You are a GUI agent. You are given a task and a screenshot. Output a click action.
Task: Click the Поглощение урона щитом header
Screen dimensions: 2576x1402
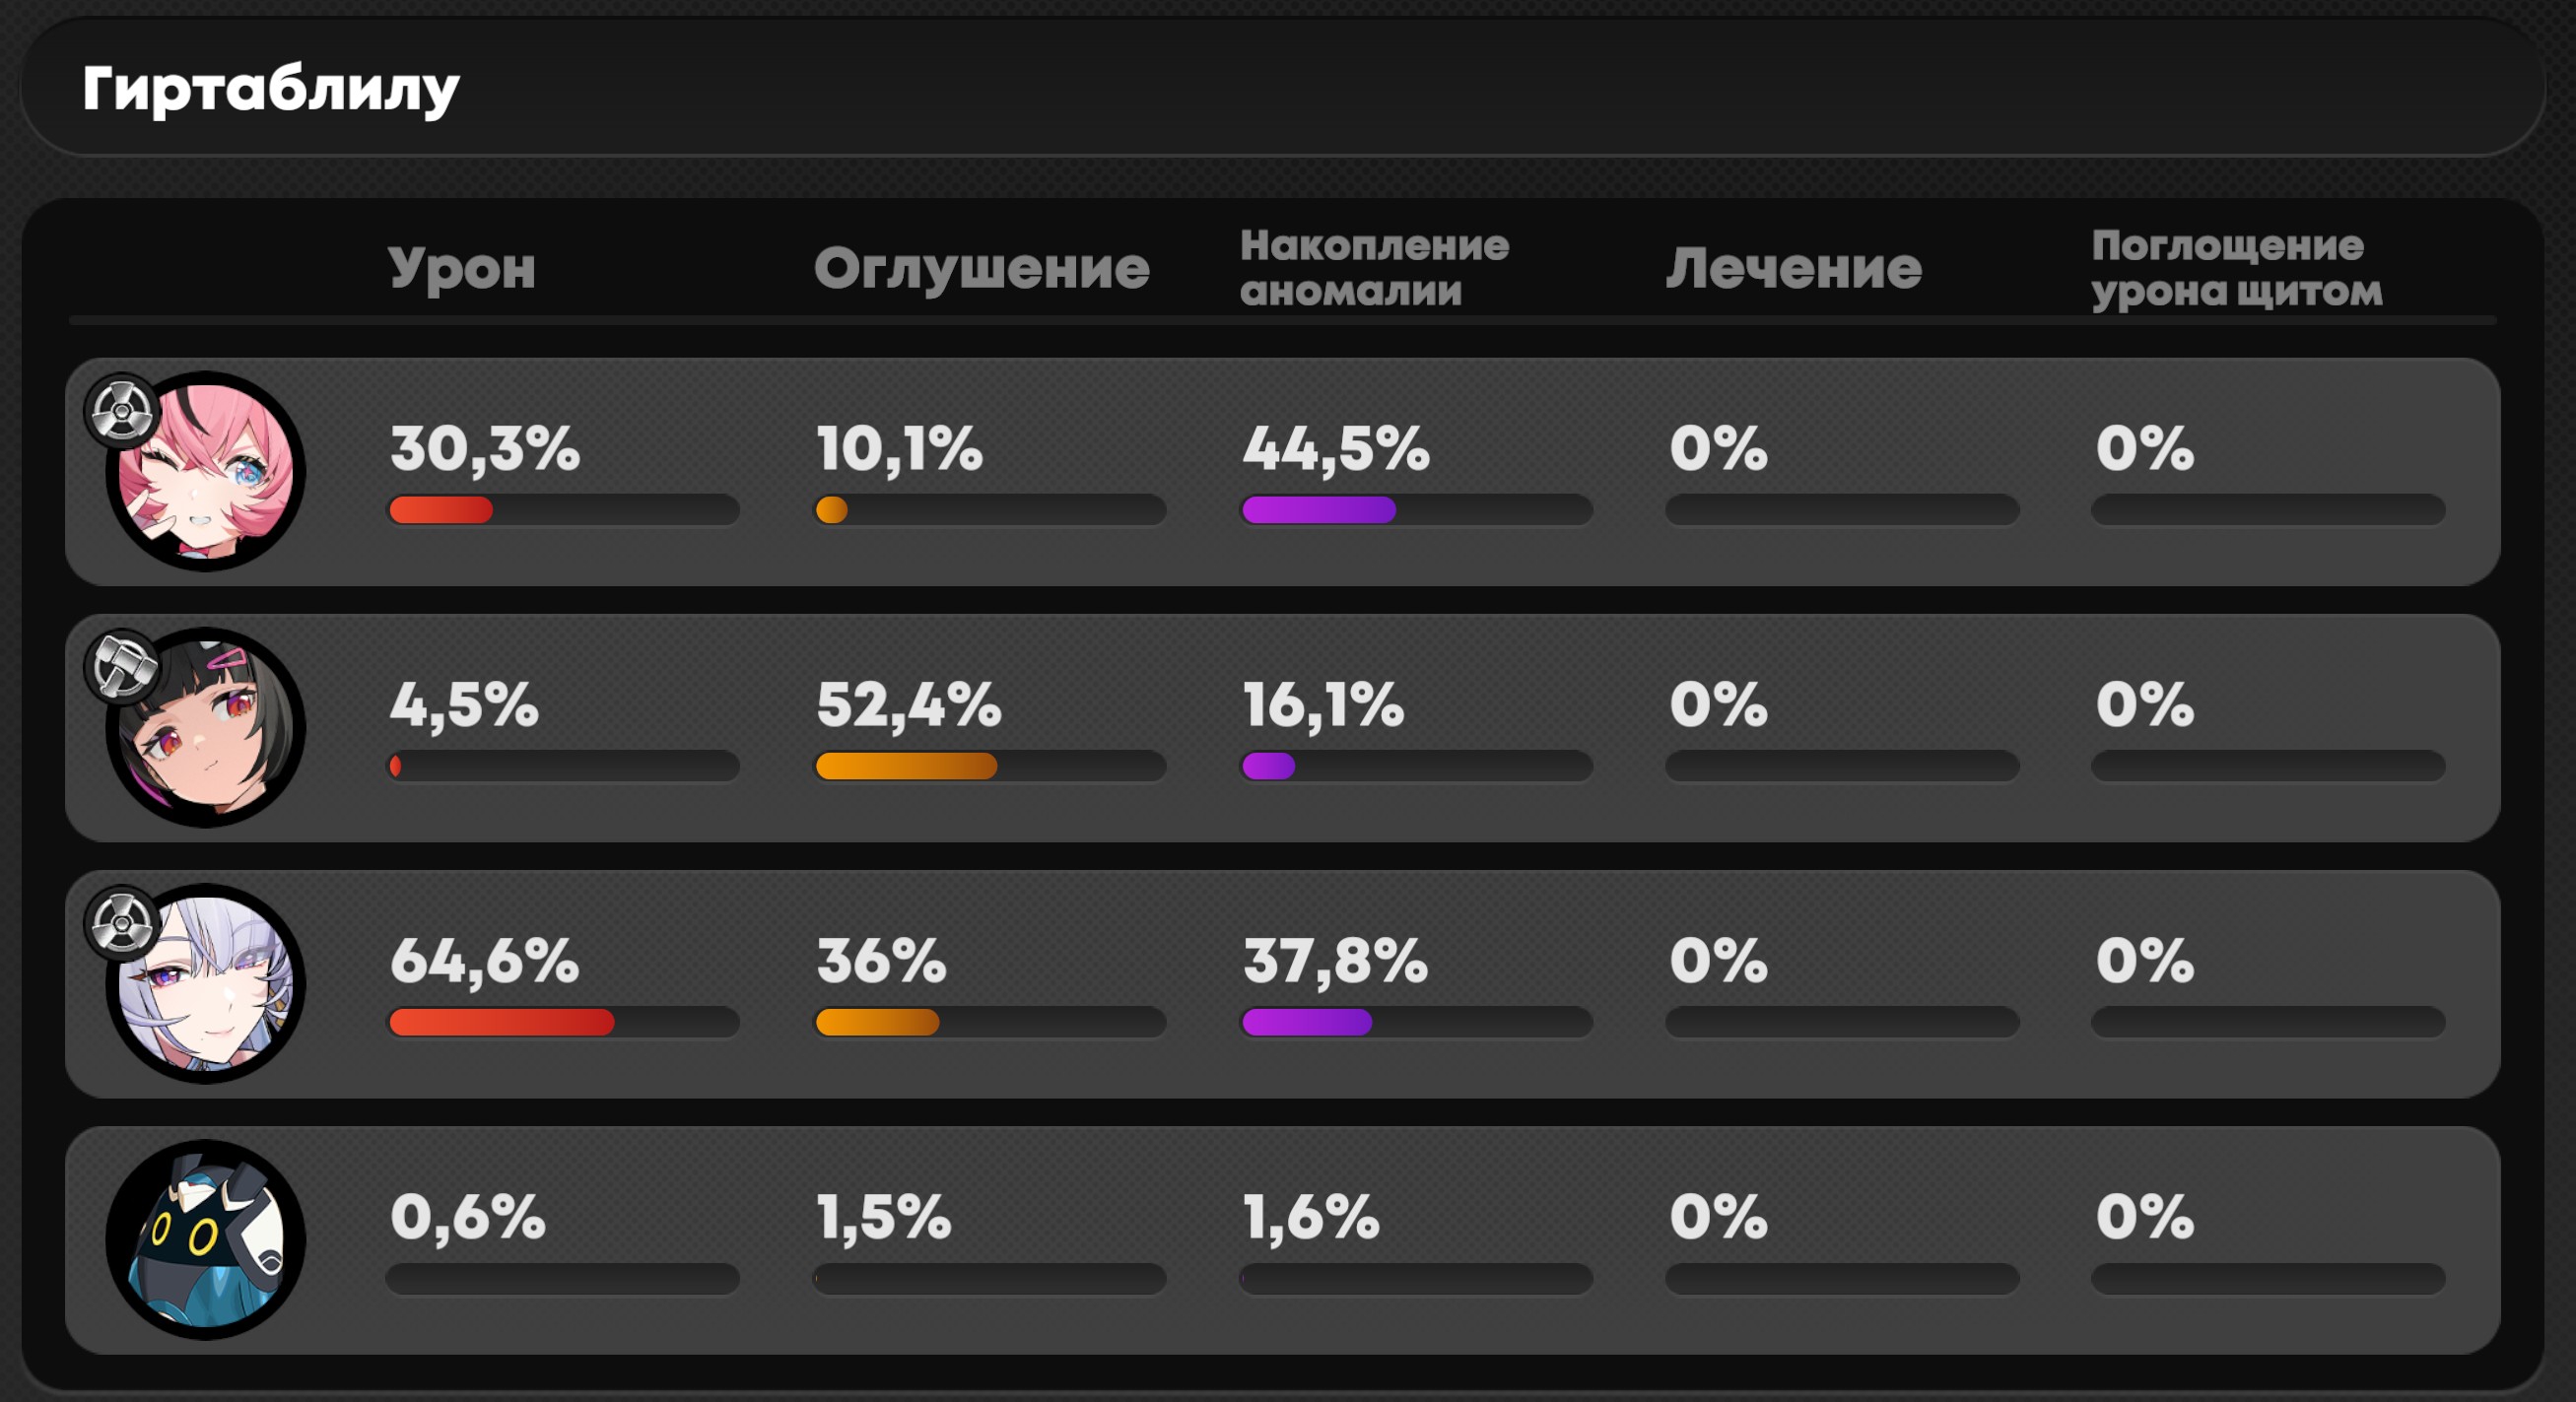2238,268
